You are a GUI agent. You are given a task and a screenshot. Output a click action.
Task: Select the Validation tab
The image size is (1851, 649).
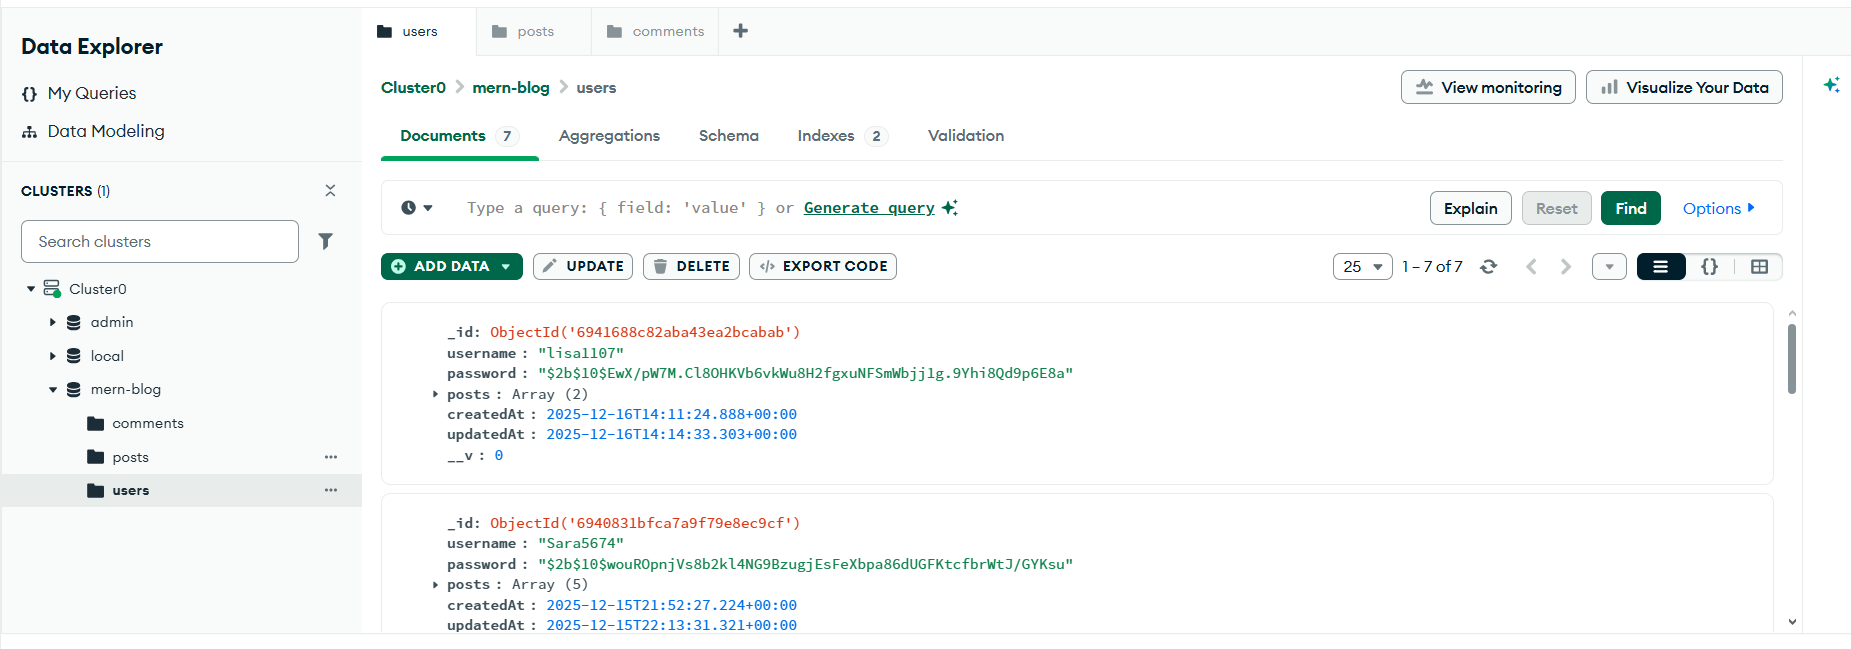click(966, 136)
